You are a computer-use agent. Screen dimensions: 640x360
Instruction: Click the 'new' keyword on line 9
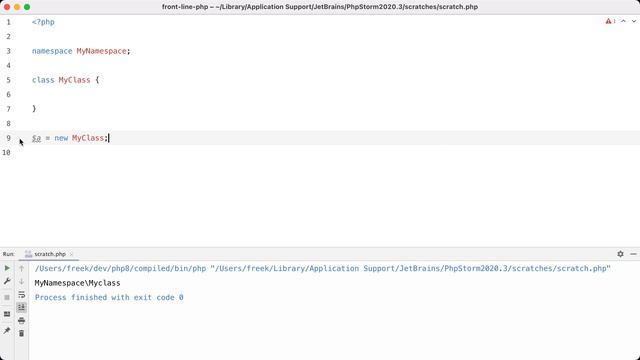tap(61, 138)
